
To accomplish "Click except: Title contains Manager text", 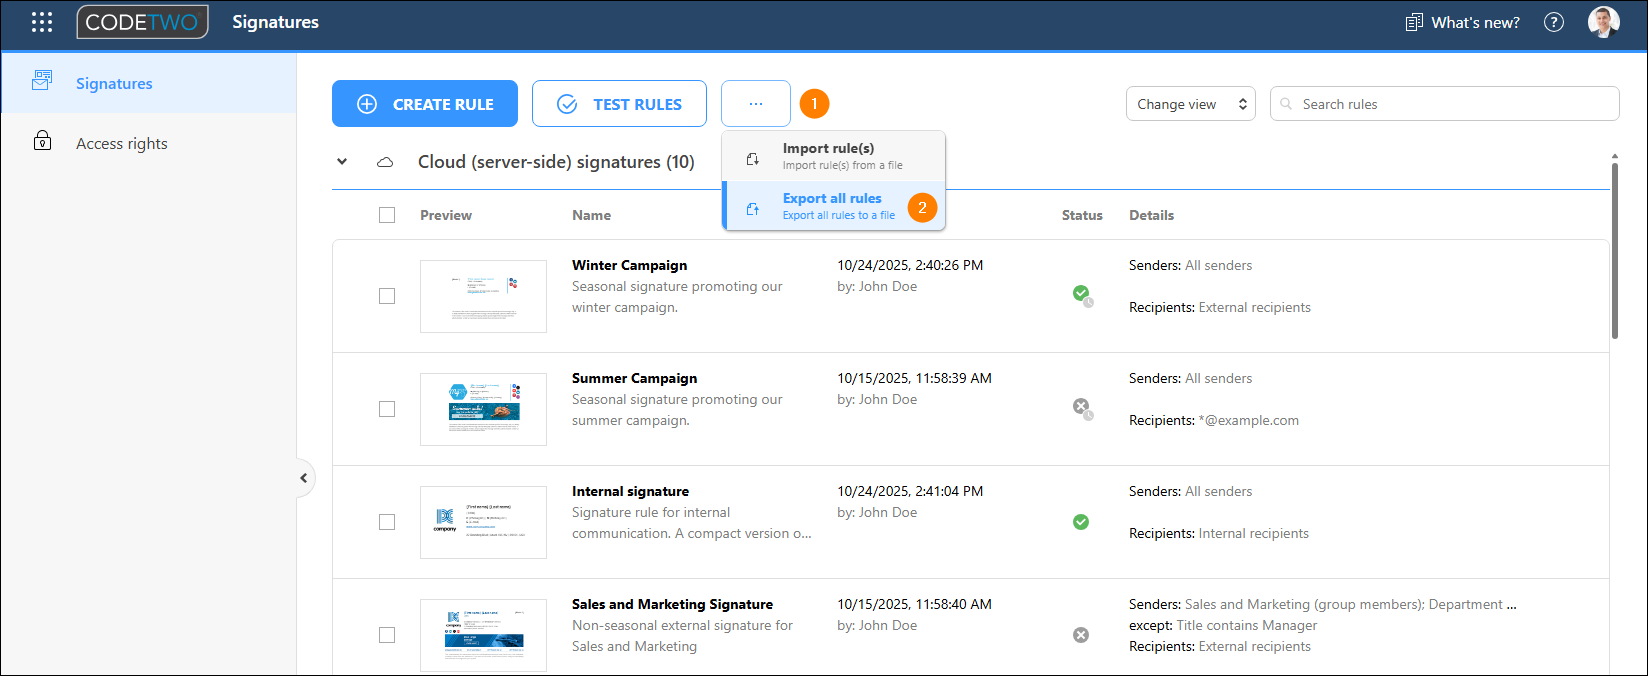I will pyautogui.click(x=1223, y=625).
